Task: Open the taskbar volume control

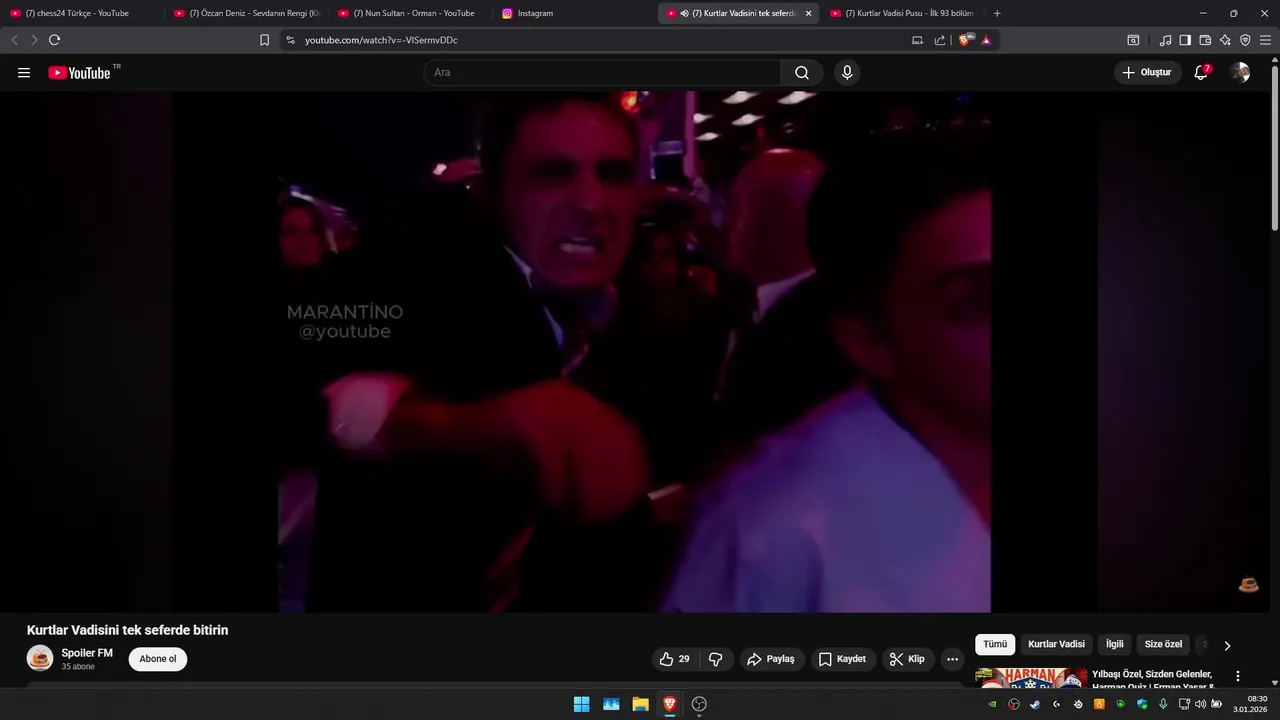Action: pyautogui.click(x=1200, y=704)
